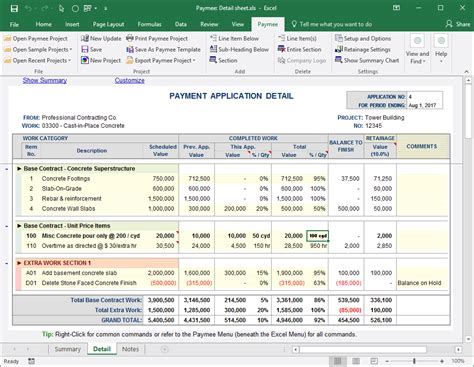Open the Recent Projects dropdown

37,61
